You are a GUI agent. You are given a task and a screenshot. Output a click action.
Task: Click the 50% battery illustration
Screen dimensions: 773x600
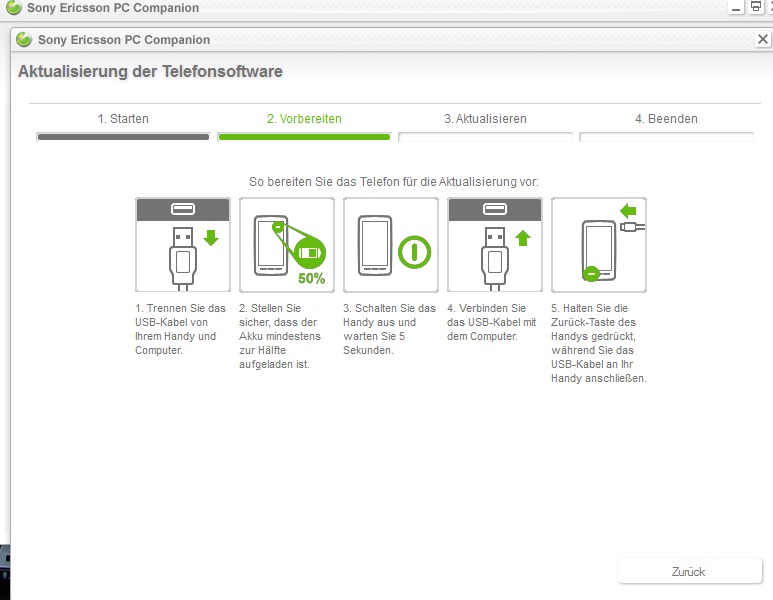click(287, 245)
